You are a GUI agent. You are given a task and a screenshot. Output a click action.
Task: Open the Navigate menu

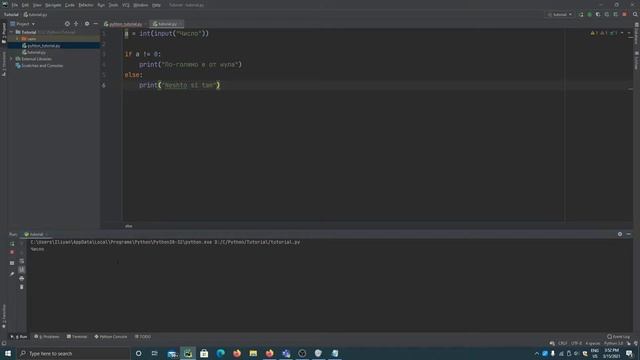point(53,5)
